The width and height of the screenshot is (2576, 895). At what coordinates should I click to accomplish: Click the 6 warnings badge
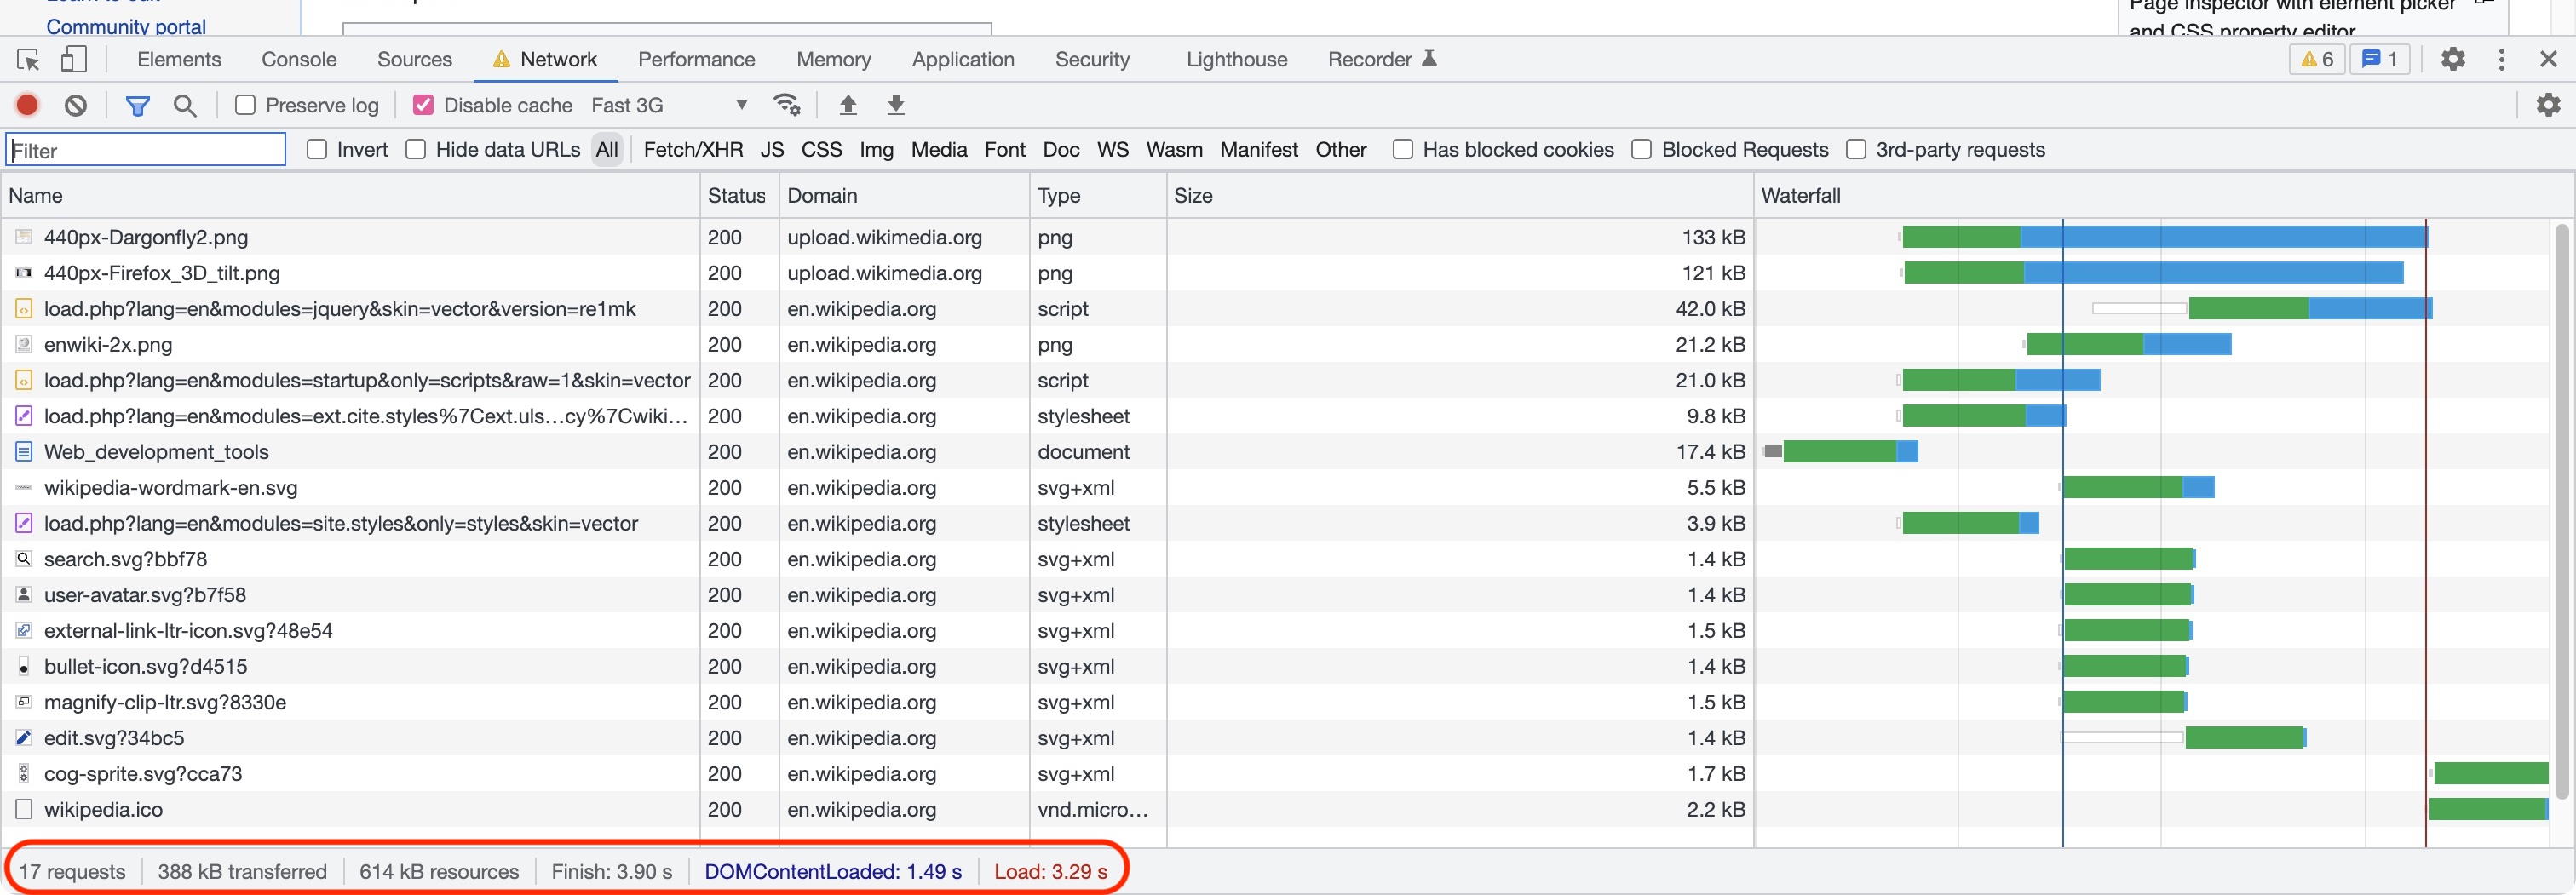(2317, 59)
